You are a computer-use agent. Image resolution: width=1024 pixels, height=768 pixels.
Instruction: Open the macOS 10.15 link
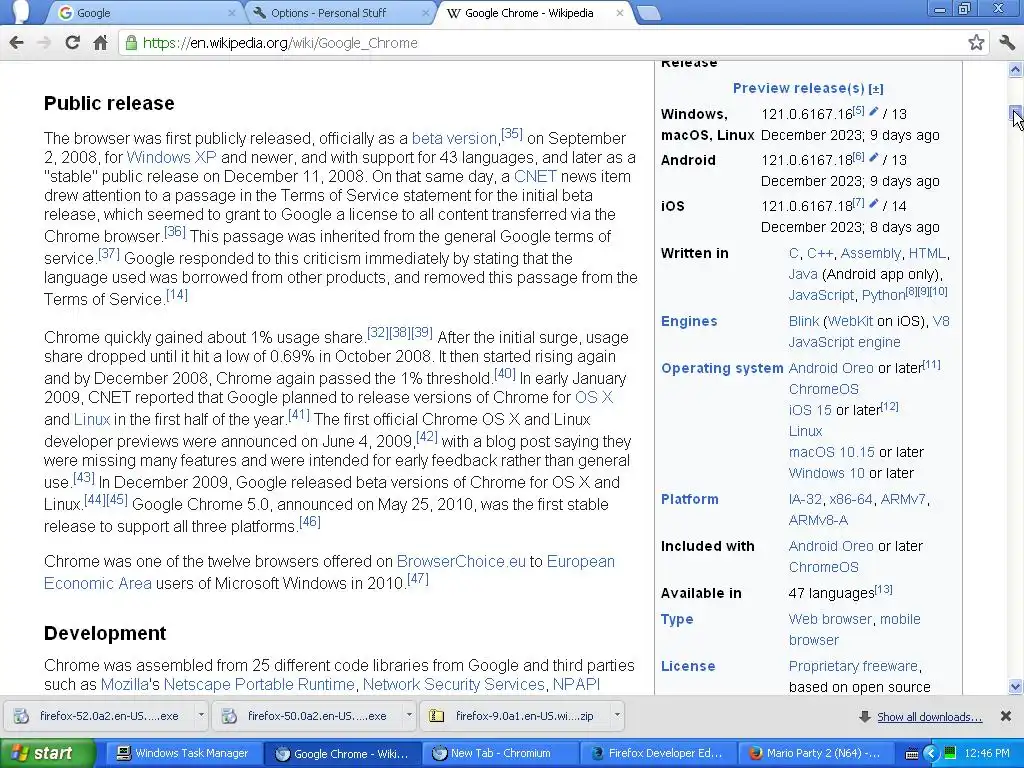(831, 452)
